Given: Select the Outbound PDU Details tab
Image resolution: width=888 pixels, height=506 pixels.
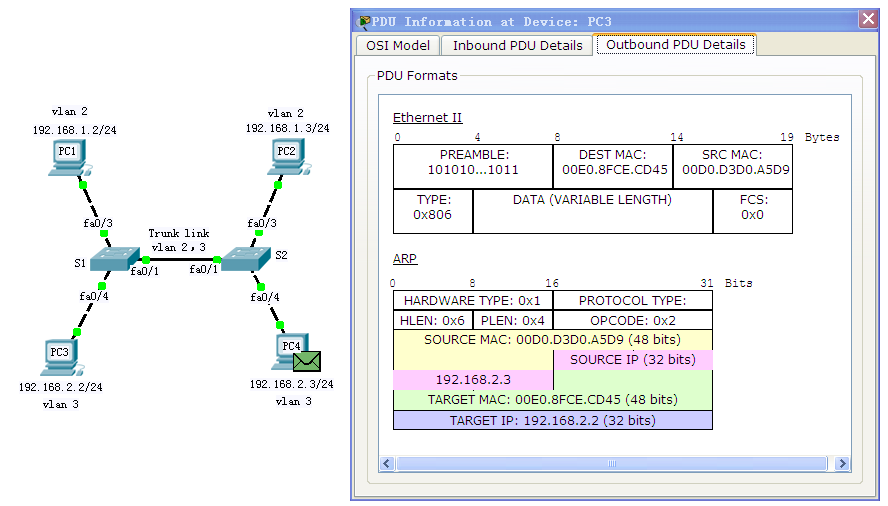Looking at the screenshot, I should pos(675,45).
